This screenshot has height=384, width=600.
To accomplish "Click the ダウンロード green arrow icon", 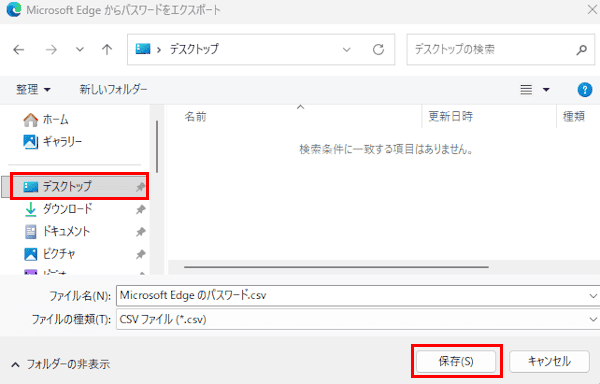I will [x=30, y=210].
